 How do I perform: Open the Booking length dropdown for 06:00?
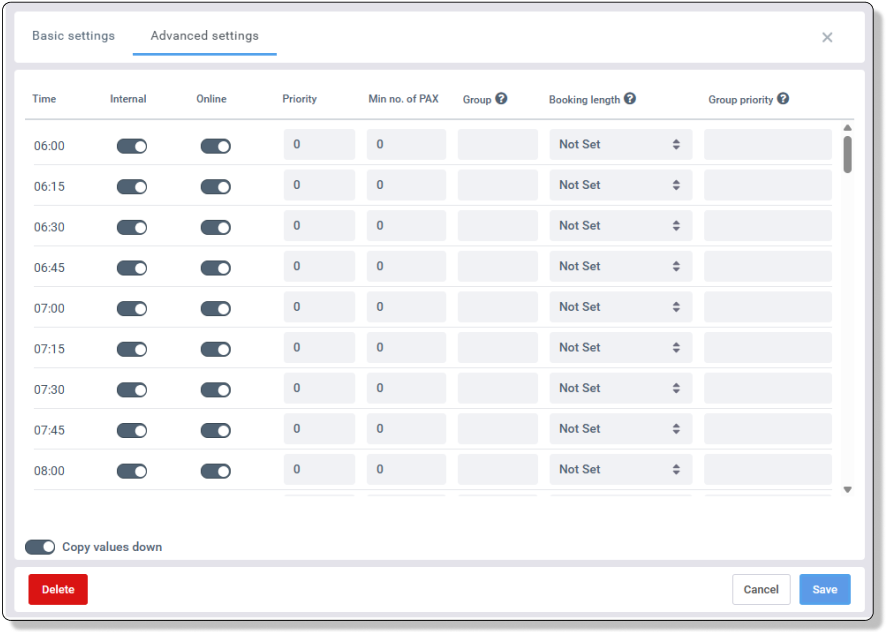pos(620,145)
